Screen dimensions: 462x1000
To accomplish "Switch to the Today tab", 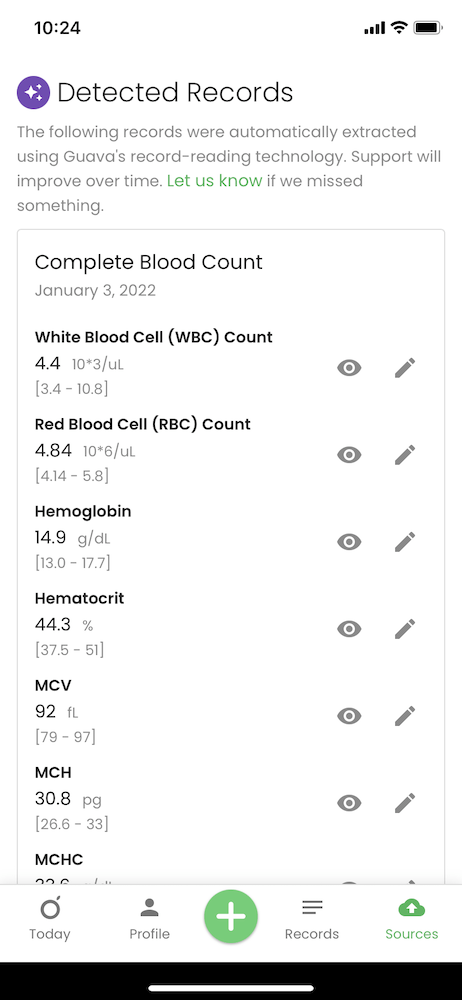I will [50, 919].
